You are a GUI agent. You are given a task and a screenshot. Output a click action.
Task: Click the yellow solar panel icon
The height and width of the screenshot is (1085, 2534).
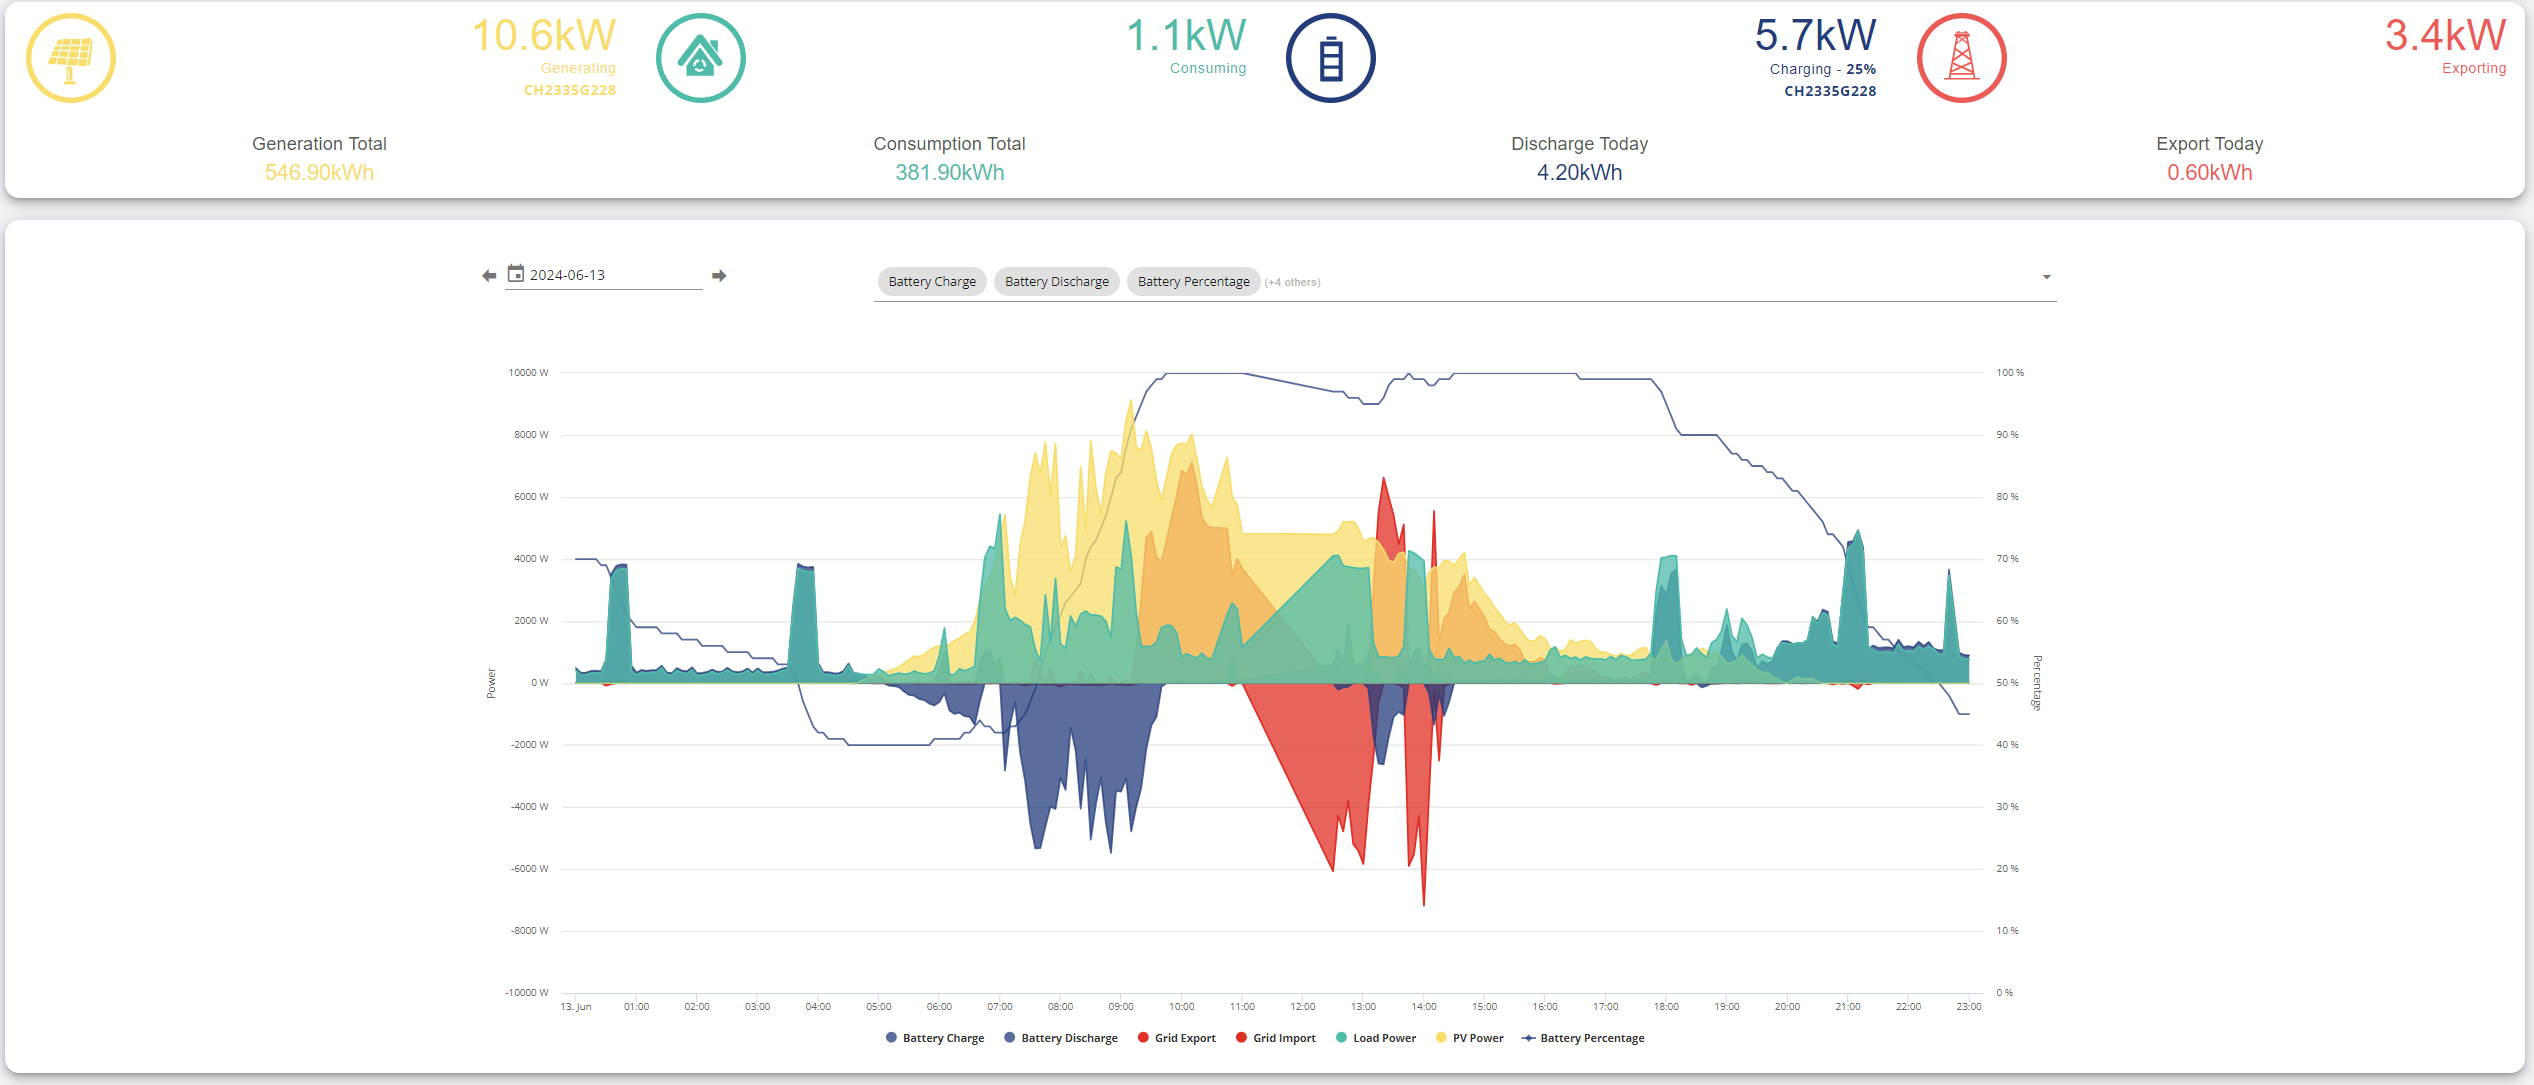click(71, 58)
